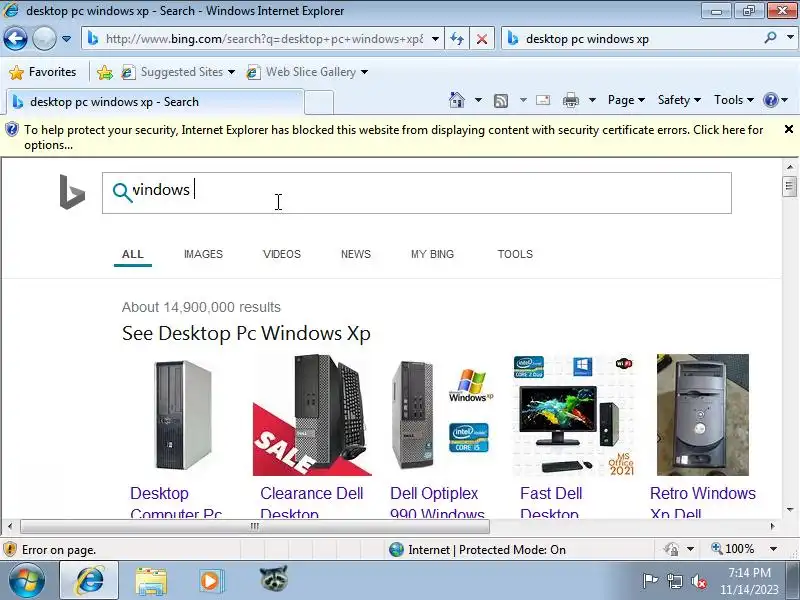Click the security information bar message
The image size is (800, 600).
pos(393,137)
